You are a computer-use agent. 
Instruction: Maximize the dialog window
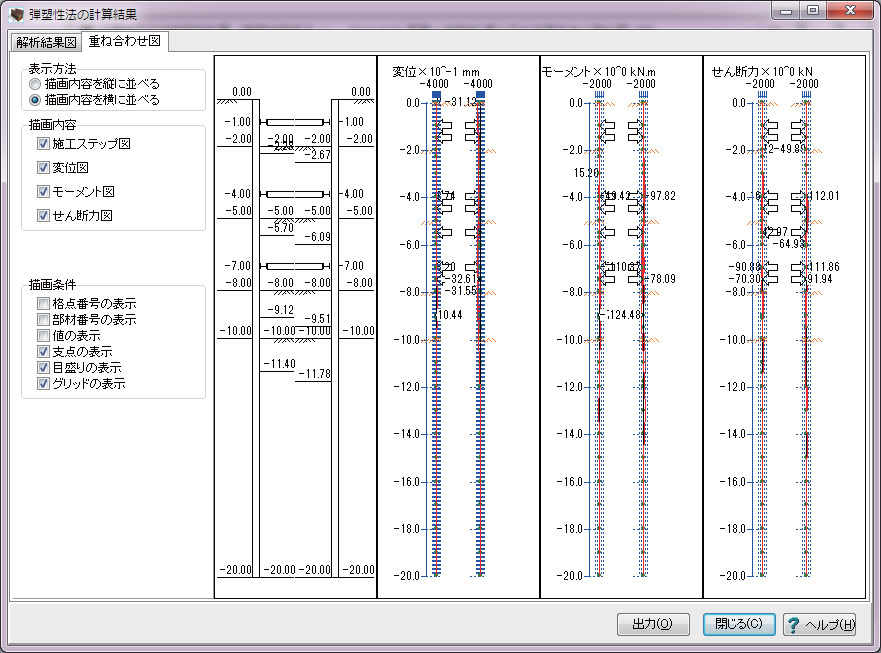click(x=812, y=11)
